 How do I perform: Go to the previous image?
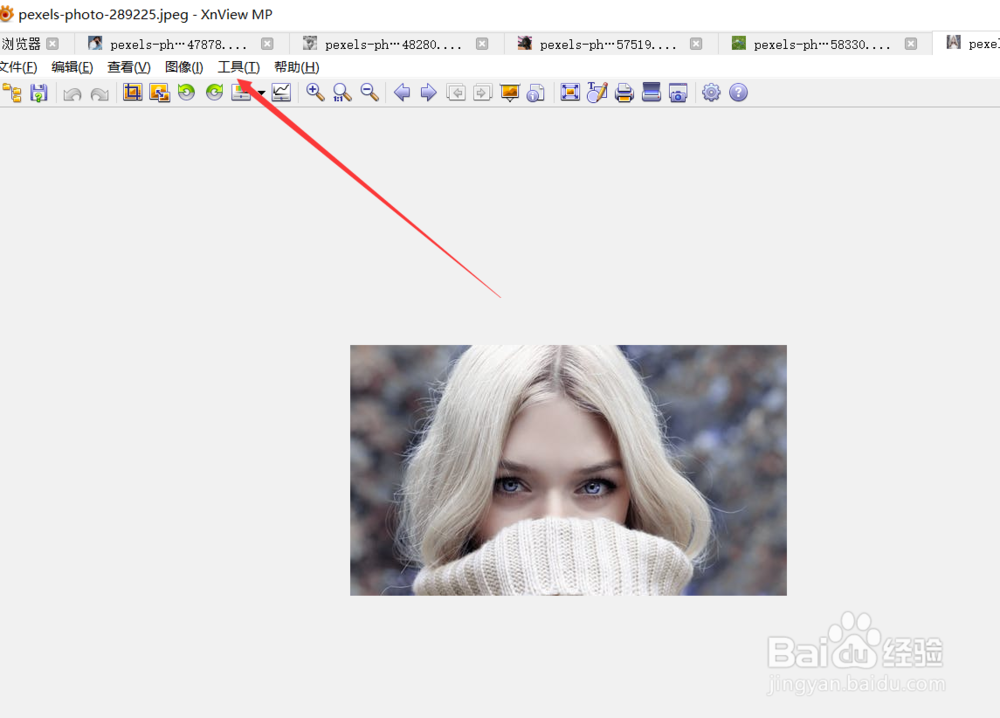(402, 93)
